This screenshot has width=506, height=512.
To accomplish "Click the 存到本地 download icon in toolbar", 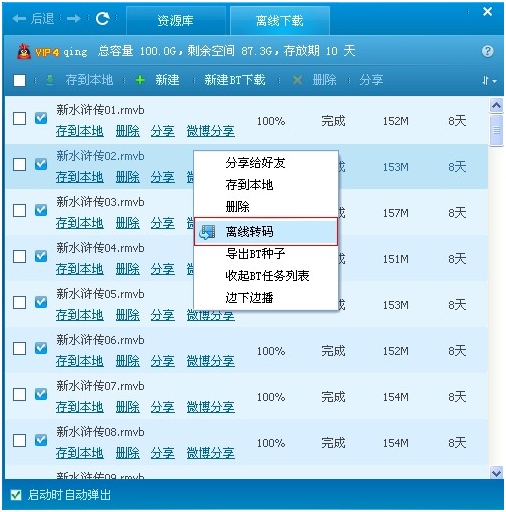I will pyautogui.click(x=50, y=80).
